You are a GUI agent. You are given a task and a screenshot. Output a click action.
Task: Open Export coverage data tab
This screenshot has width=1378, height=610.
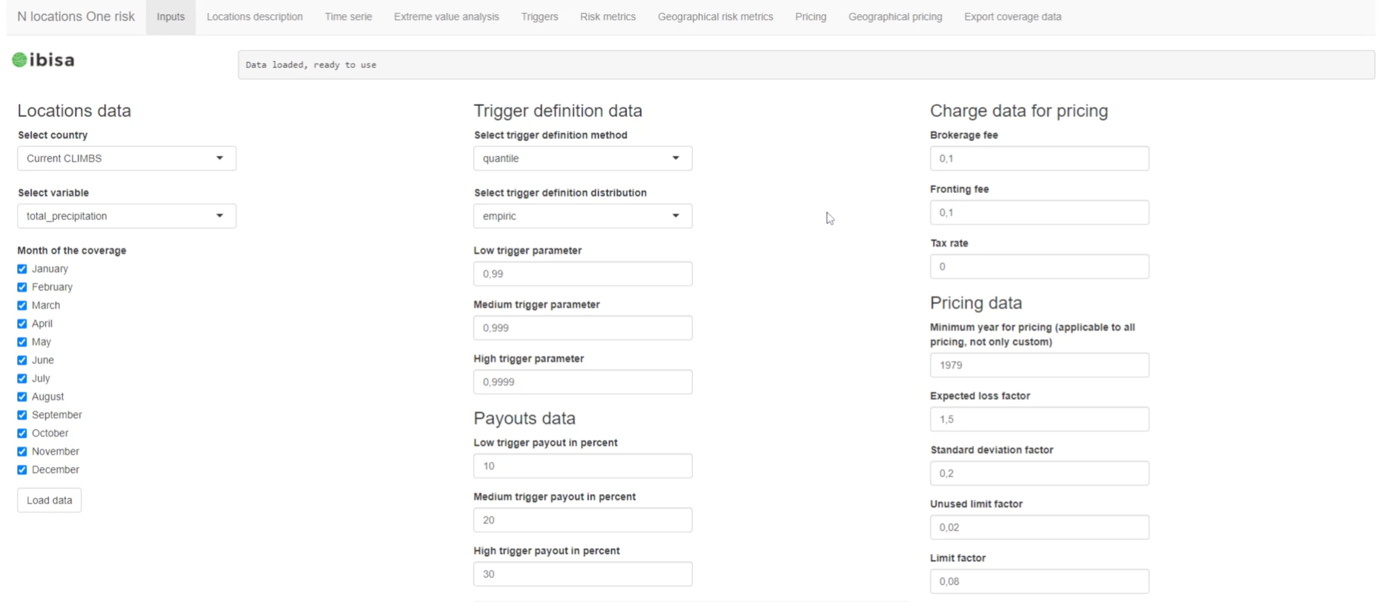pos(1013,17)
